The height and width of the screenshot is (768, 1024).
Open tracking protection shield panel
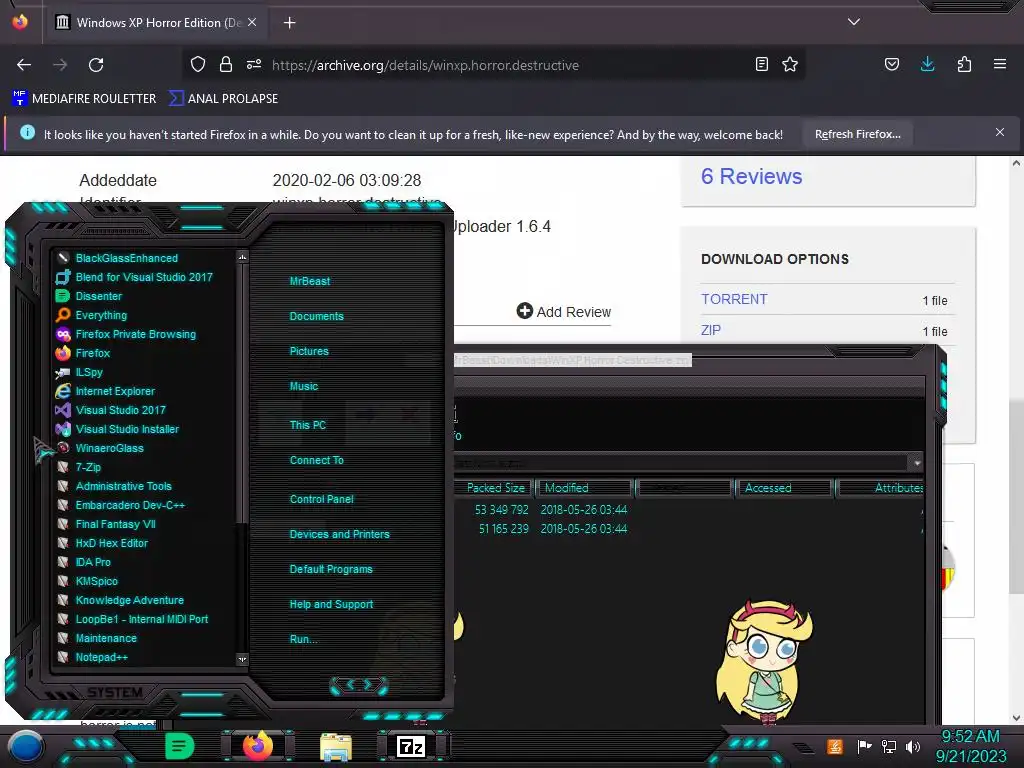pyautogui.click(x=198, y=64)
